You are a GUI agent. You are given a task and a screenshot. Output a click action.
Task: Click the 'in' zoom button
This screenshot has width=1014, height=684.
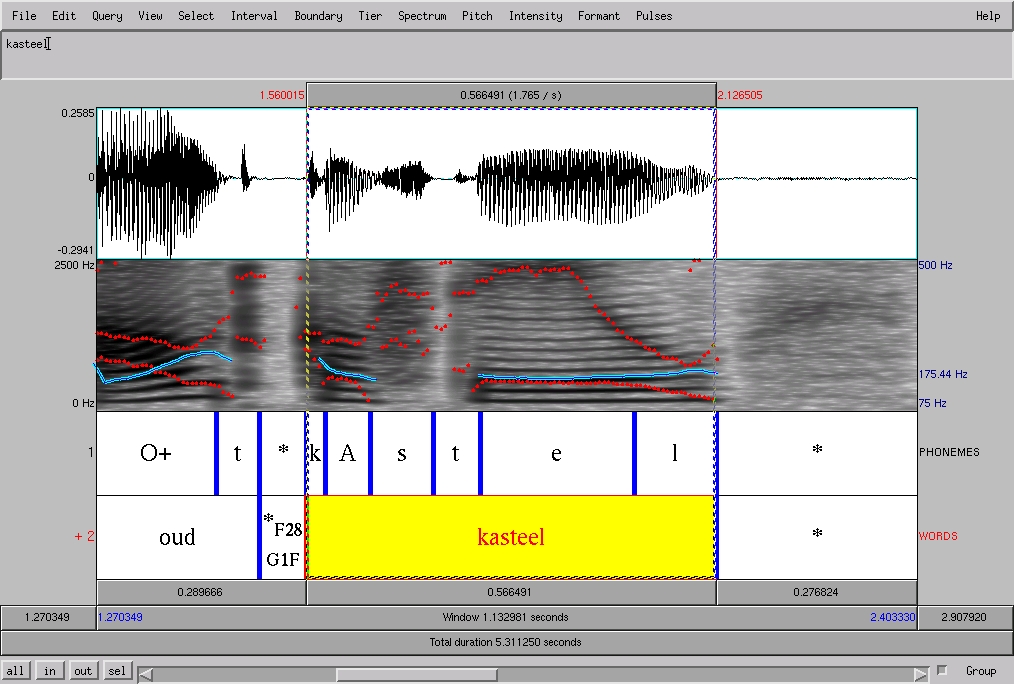(50, 670)
